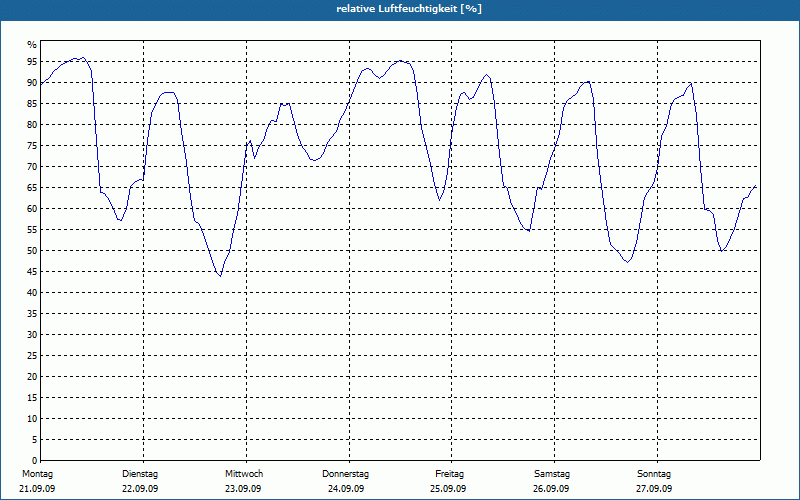
Task: Select the Samstag day label
Action: [552, 474]
